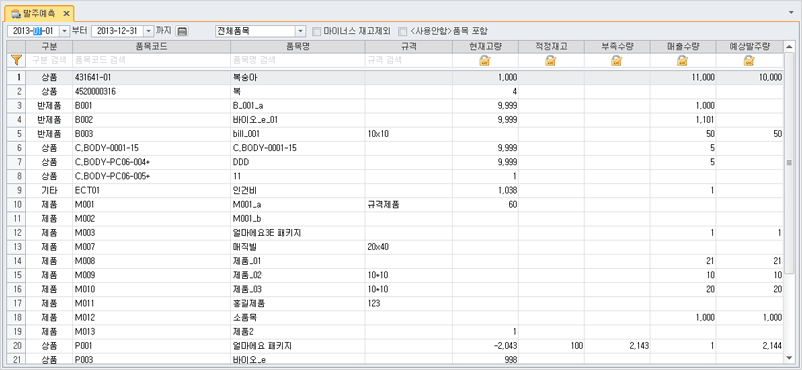Click lock filter icon under 적정재고 column
The image size is (802, 370).
550,61
